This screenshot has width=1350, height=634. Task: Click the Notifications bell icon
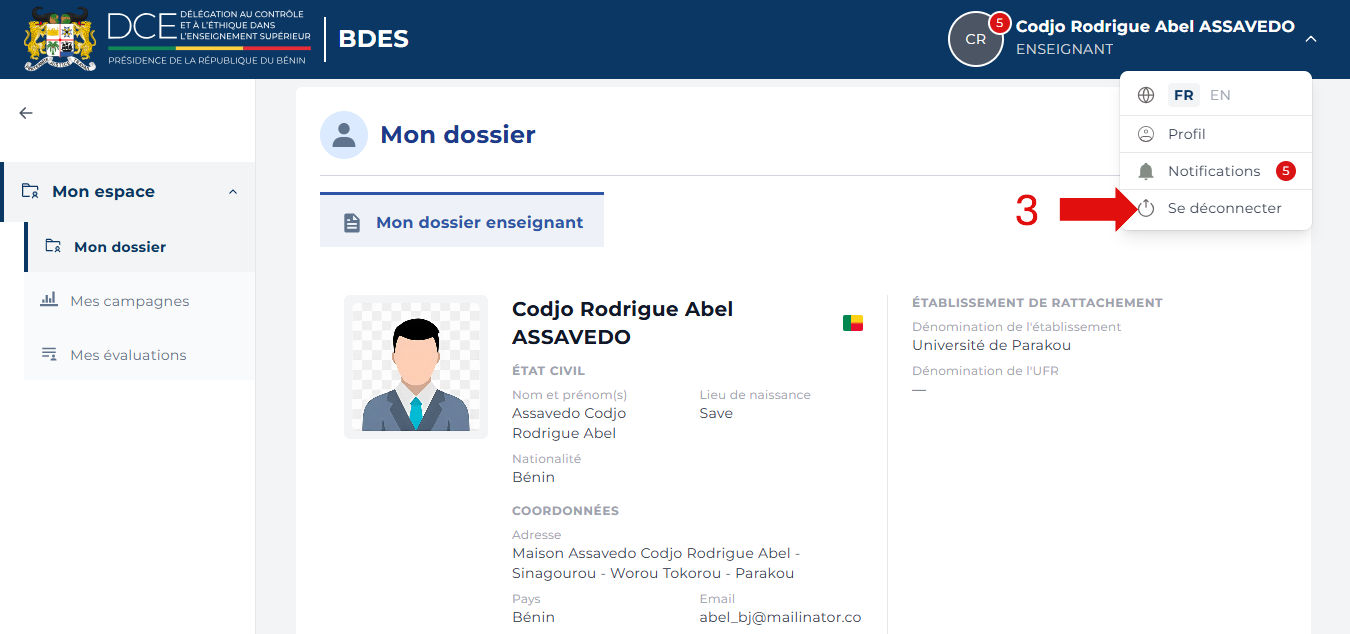point(1146,172)
